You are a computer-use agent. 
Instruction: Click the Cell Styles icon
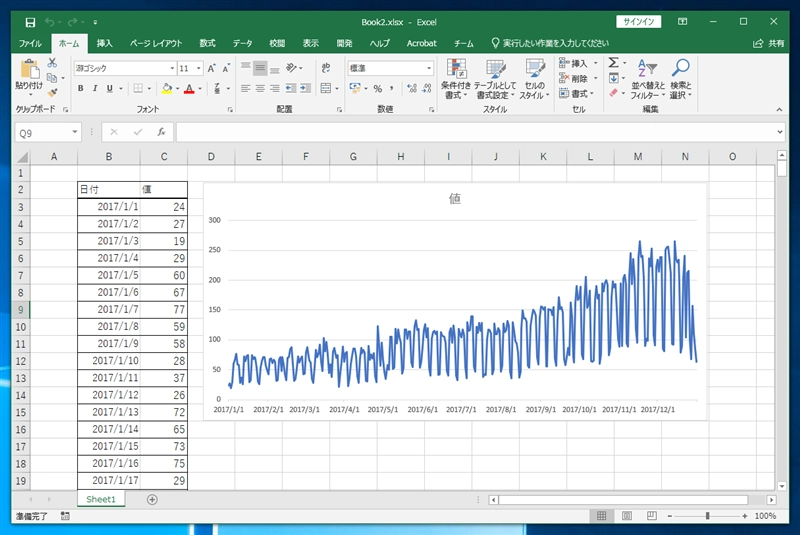[535, 68]
